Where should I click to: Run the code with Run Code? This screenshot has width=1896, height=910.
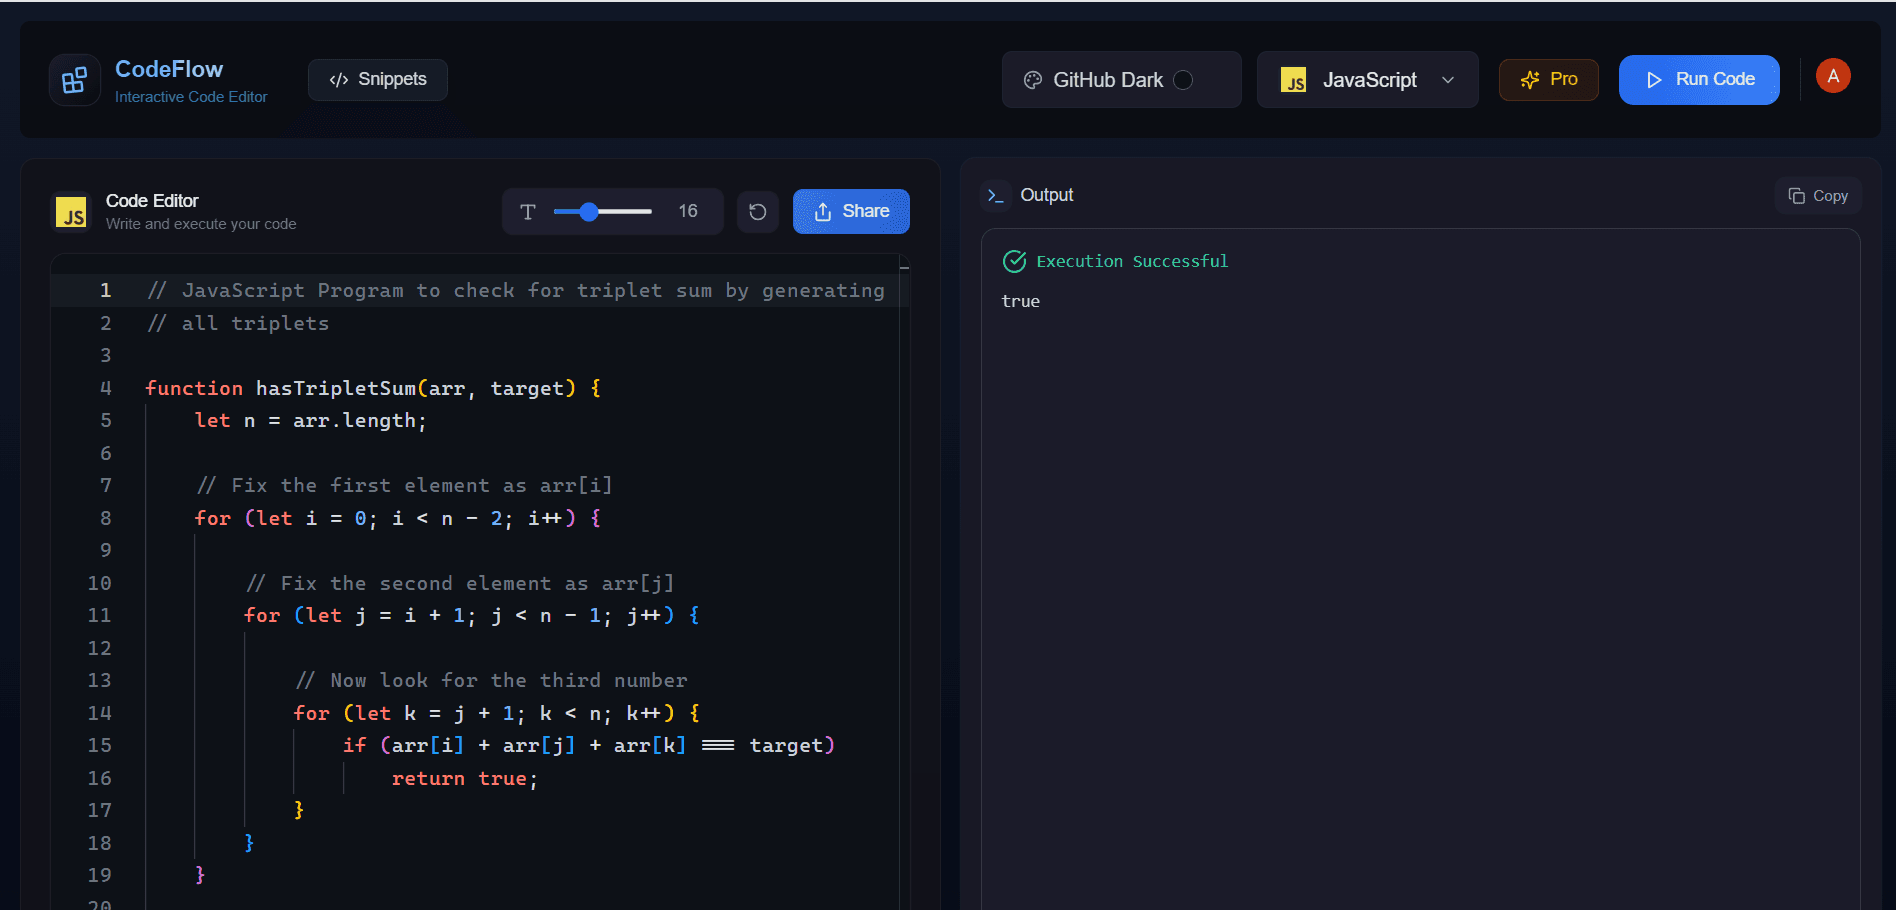1698,80
